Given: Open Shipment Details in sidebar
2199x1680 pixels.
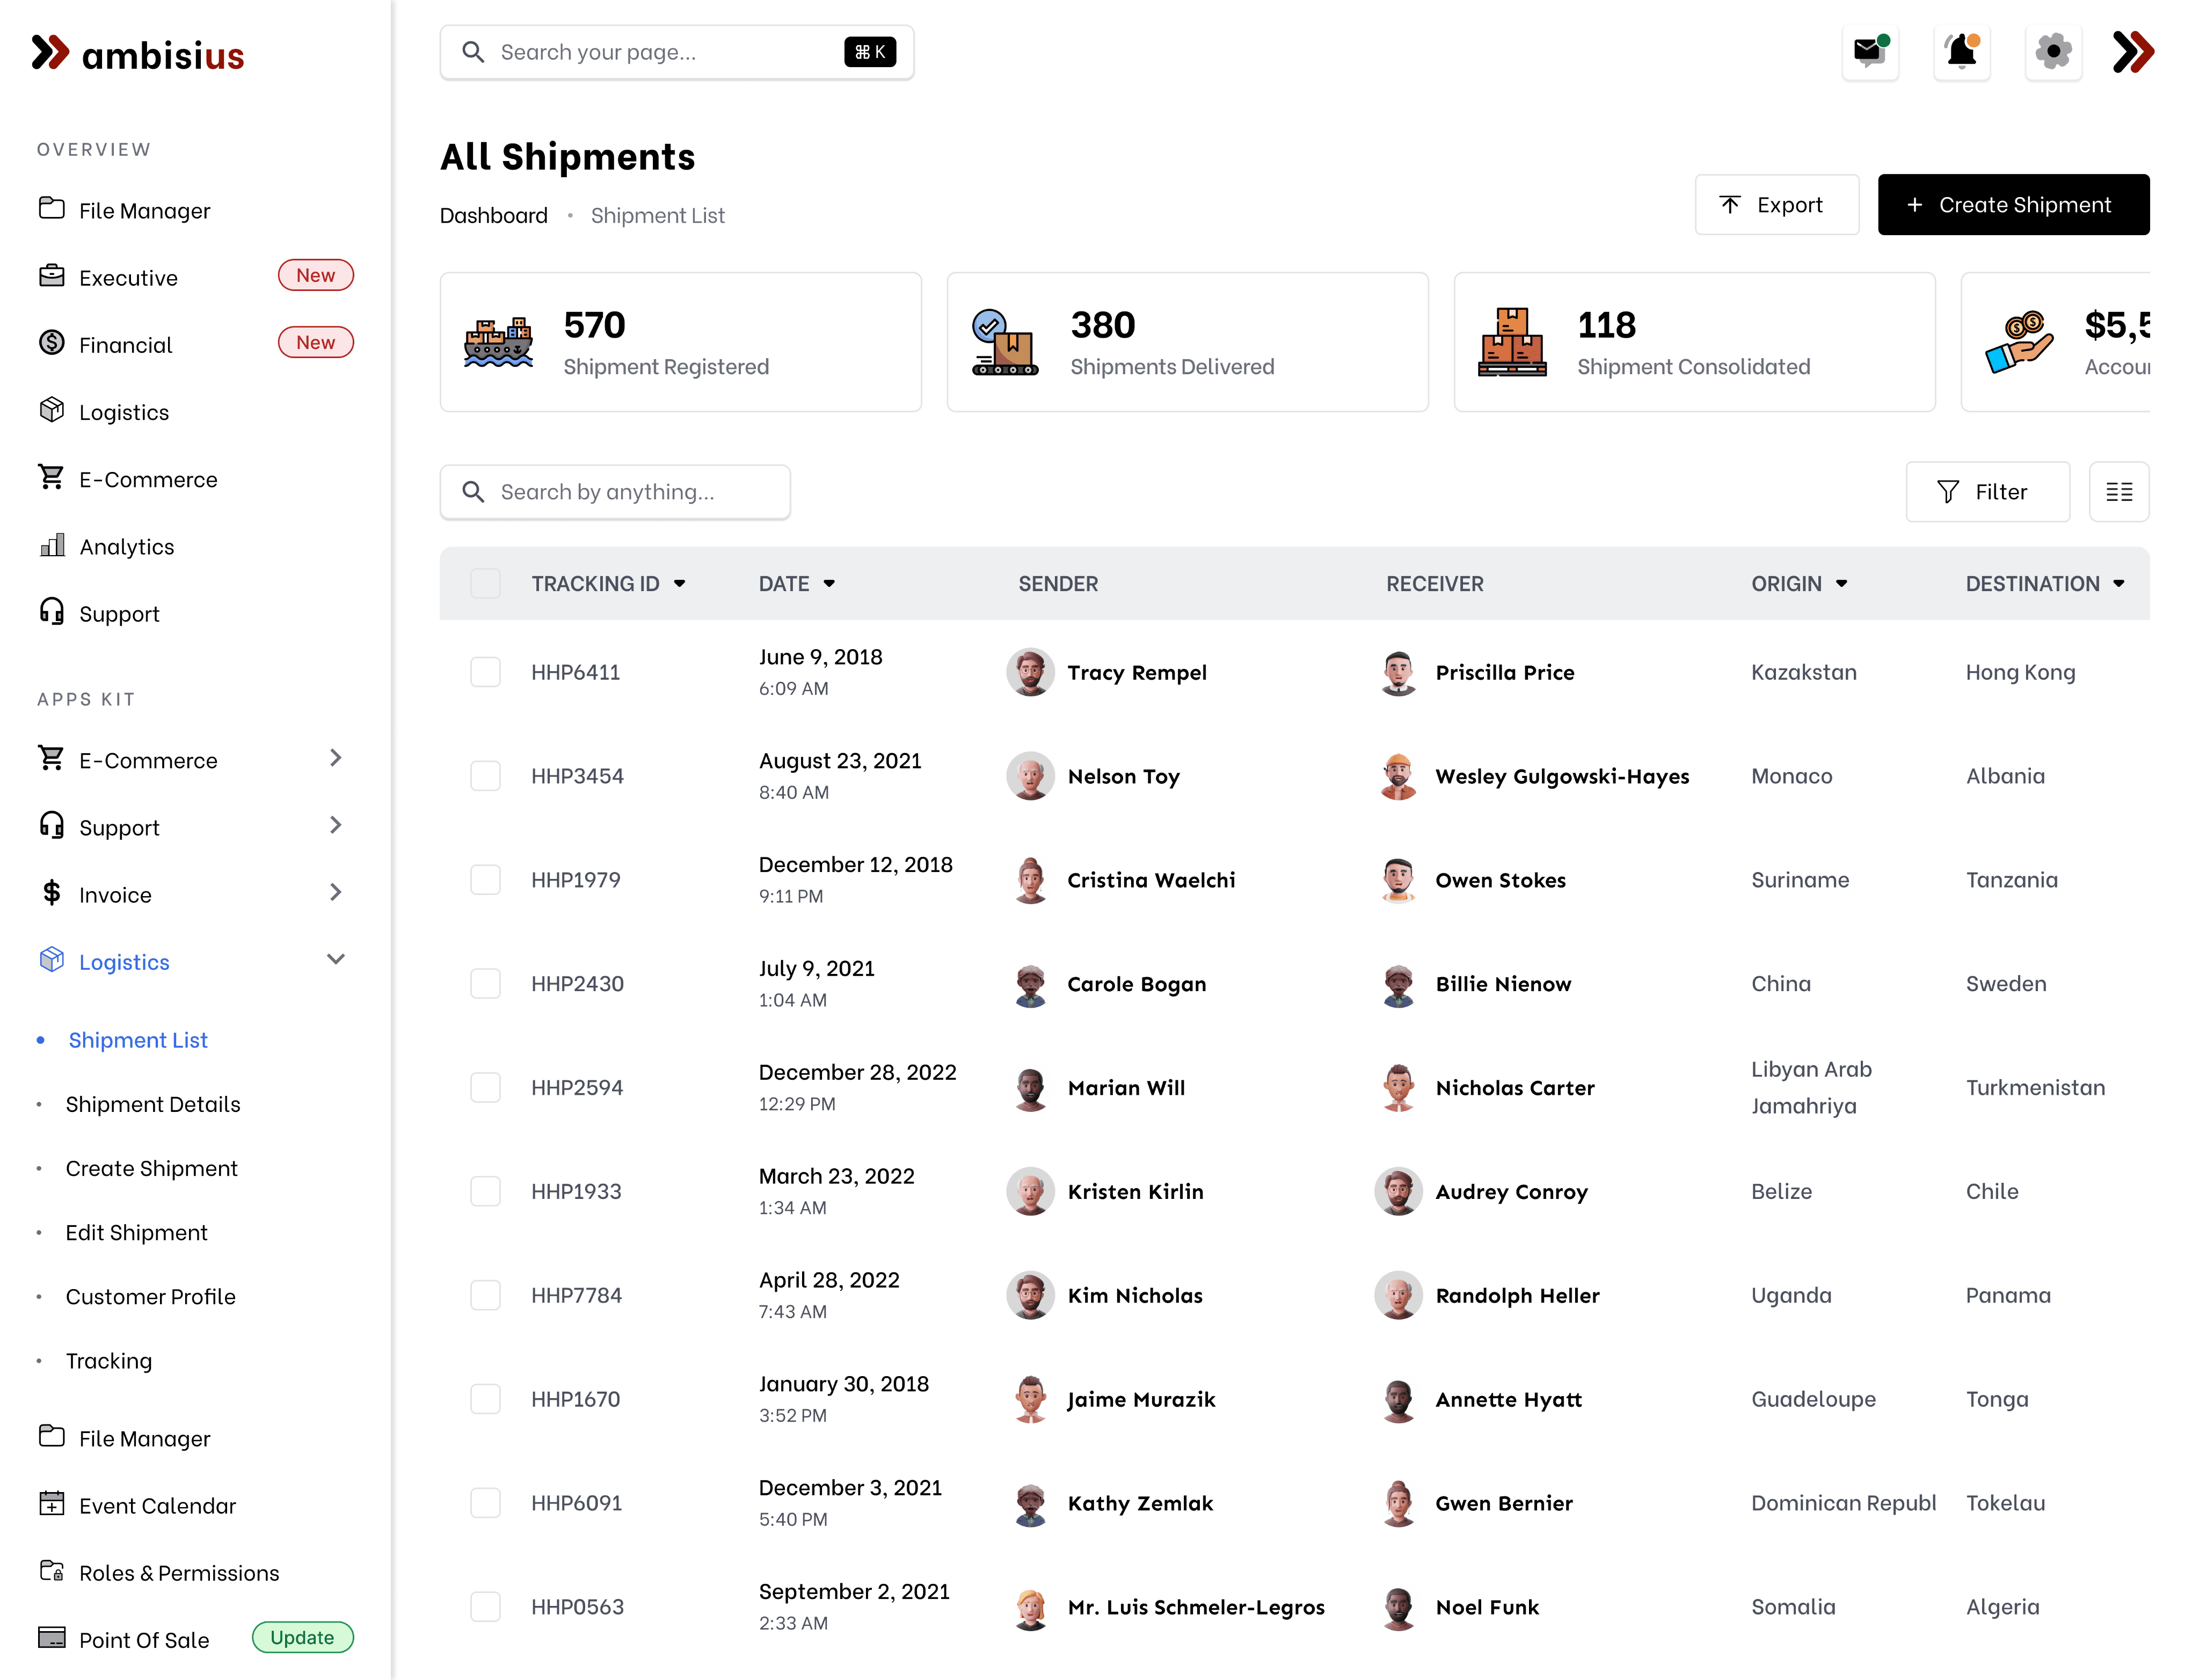Looking at the screenshot, I should (x=153, y=1104).
